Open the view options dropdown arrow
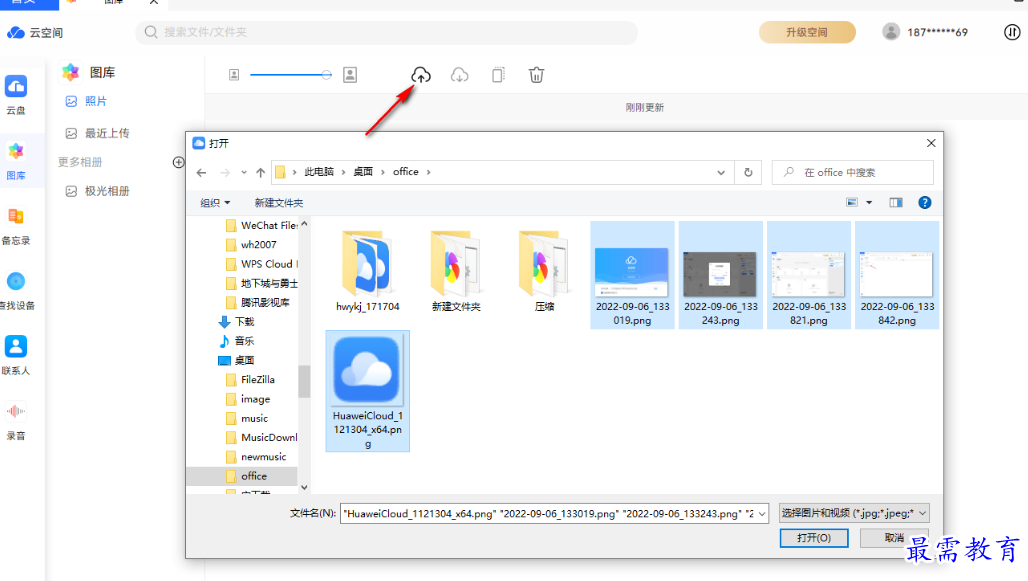1028x581 pixels. [x=869, y=203]
